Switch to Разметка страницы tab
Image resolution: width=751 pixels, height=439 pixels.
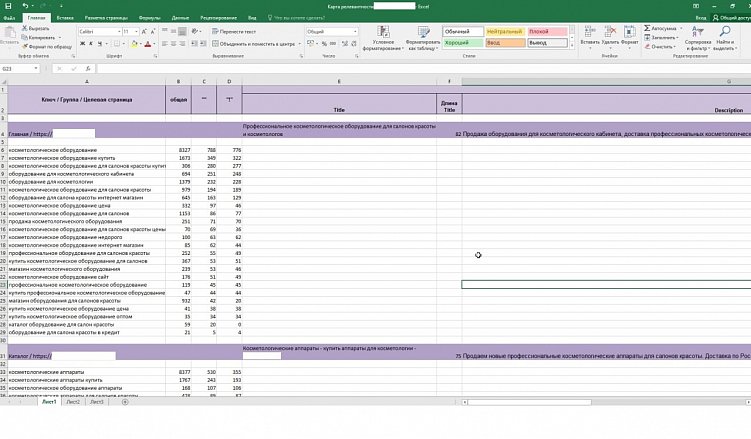pyautogui.click(x=106, y=18)
